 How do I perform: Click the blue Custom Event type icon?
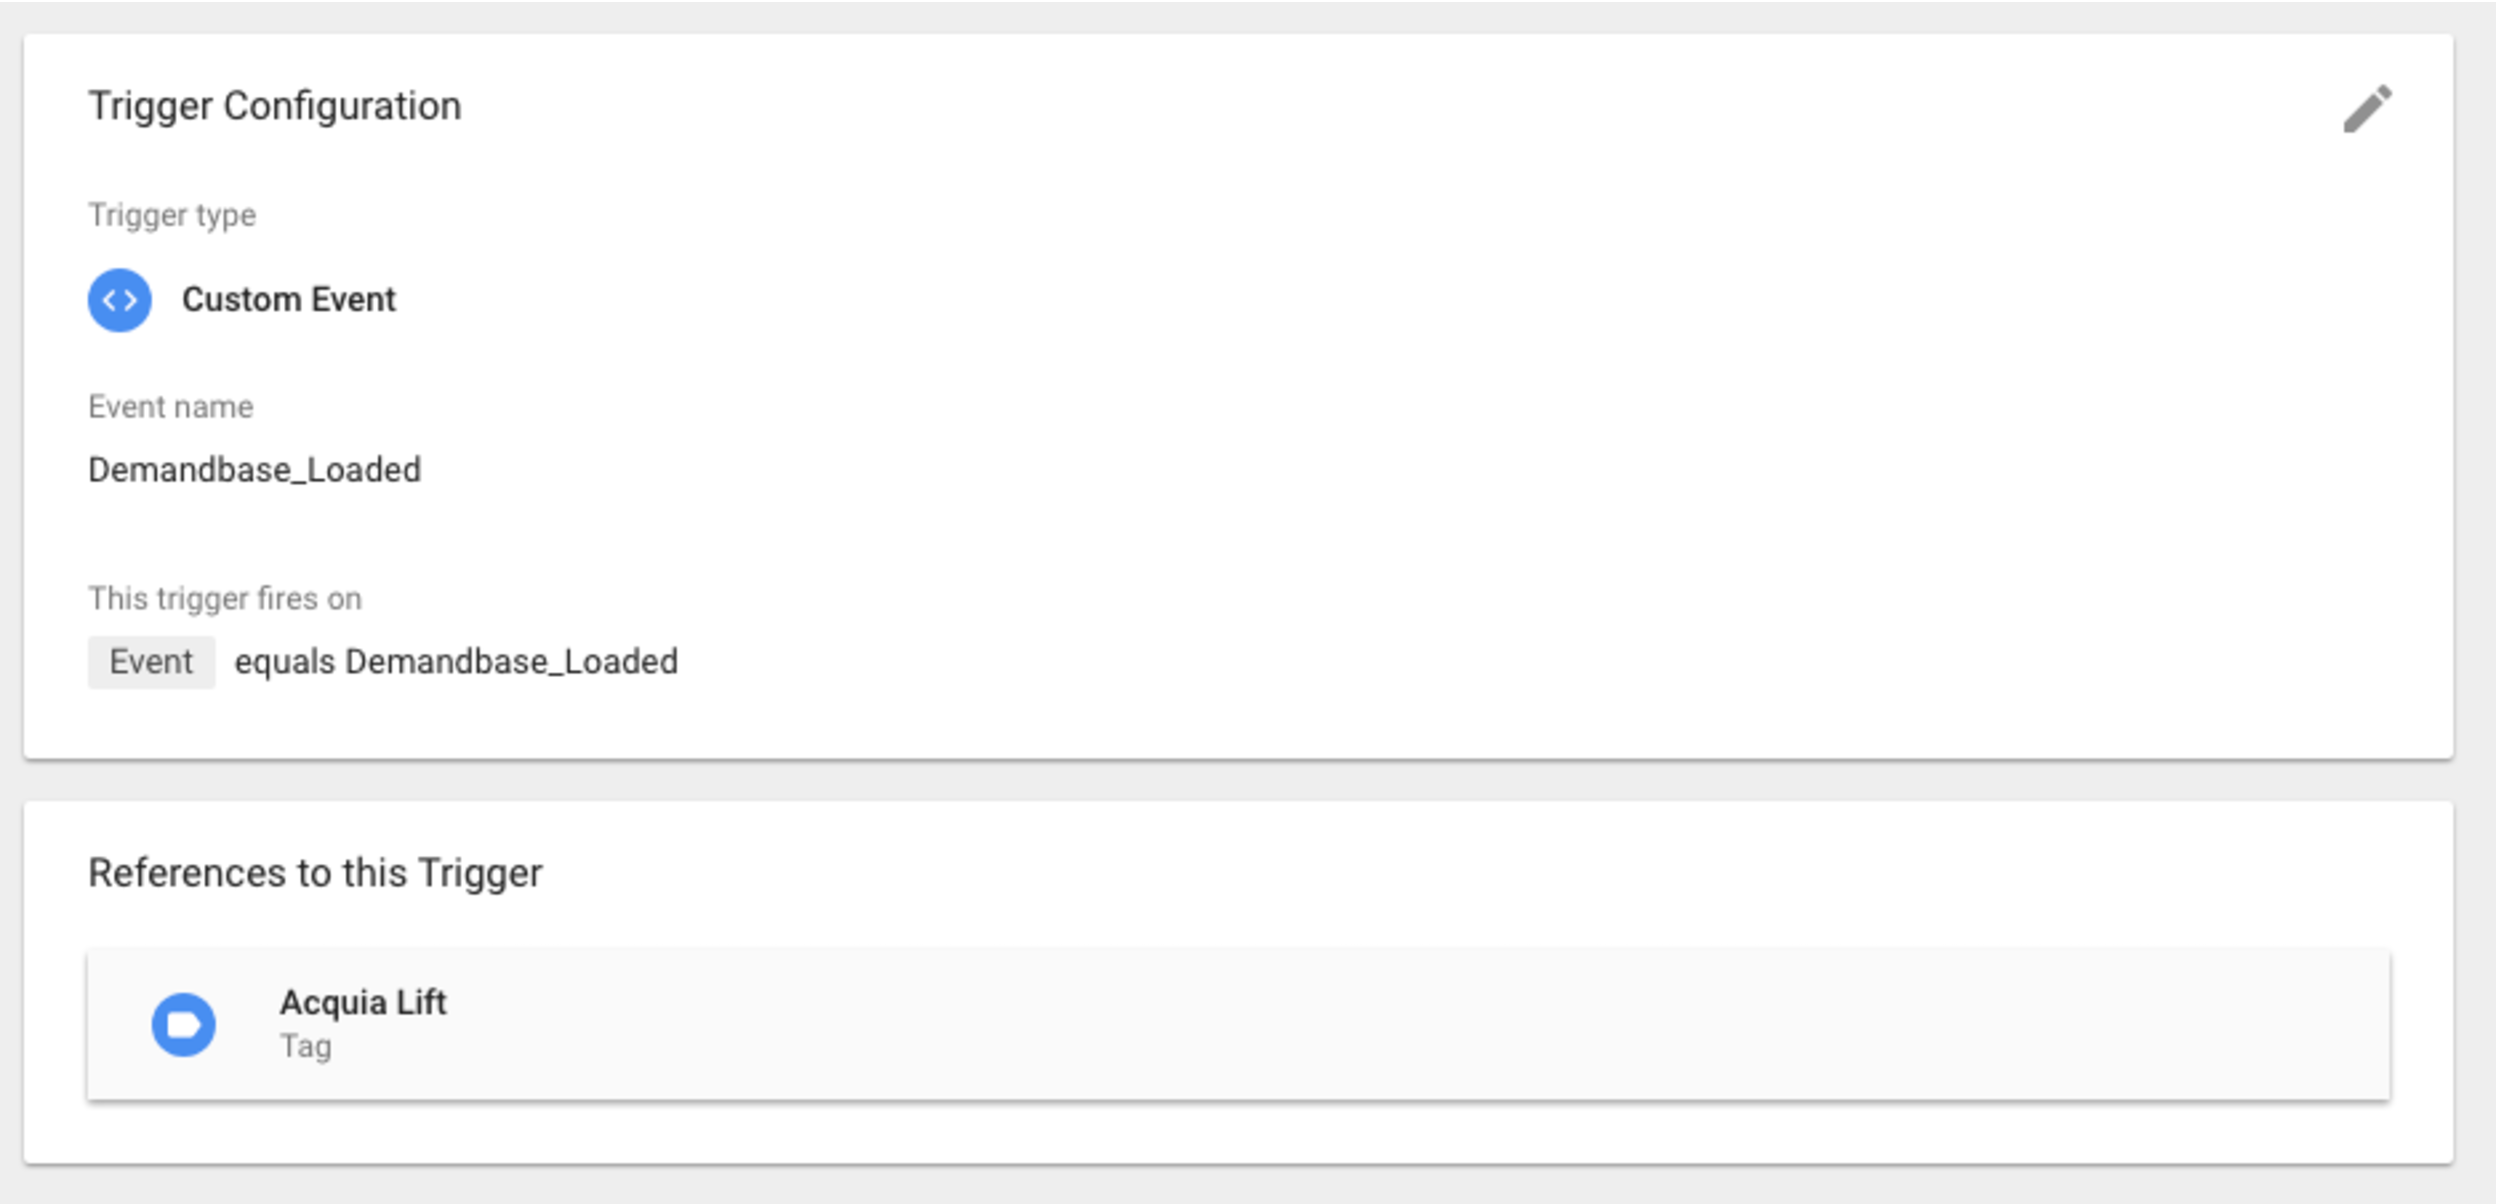tap(120, 300)
